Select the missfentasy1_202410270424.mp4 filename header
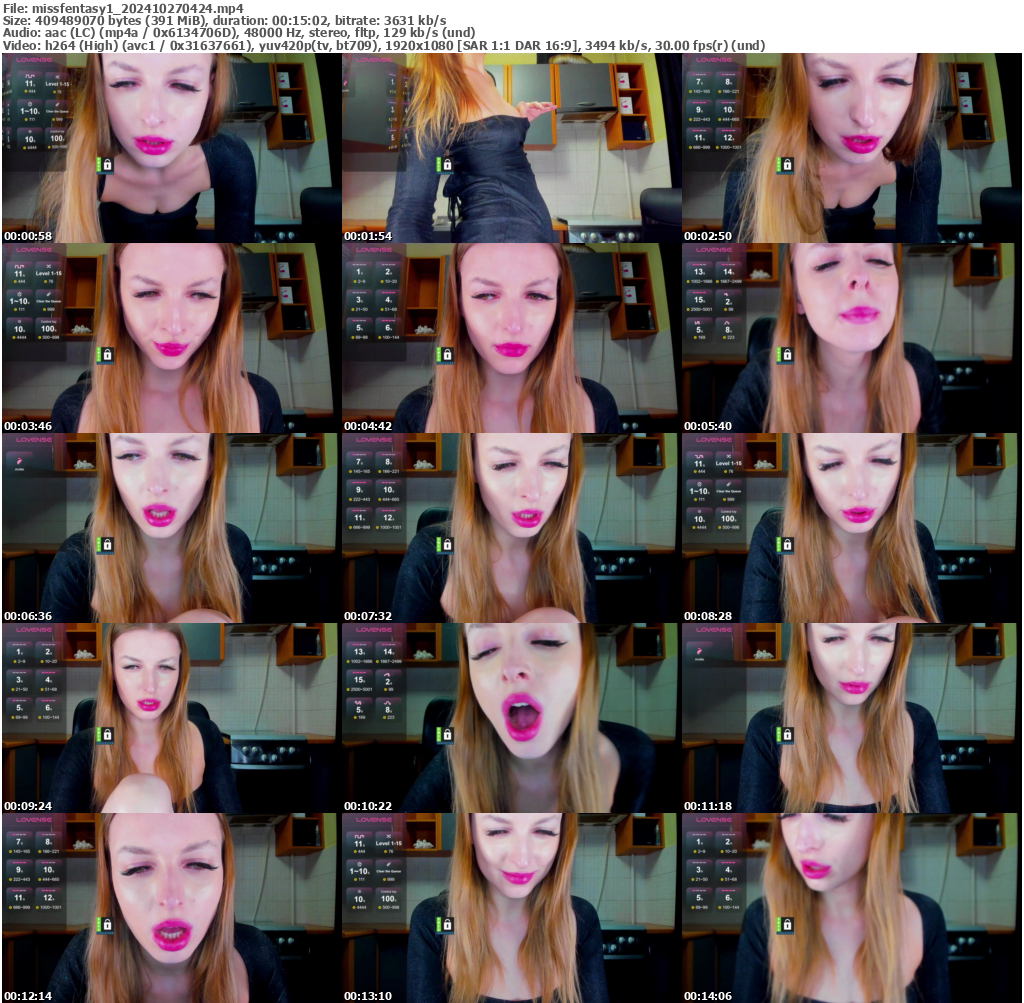 [x=120, y=6]
